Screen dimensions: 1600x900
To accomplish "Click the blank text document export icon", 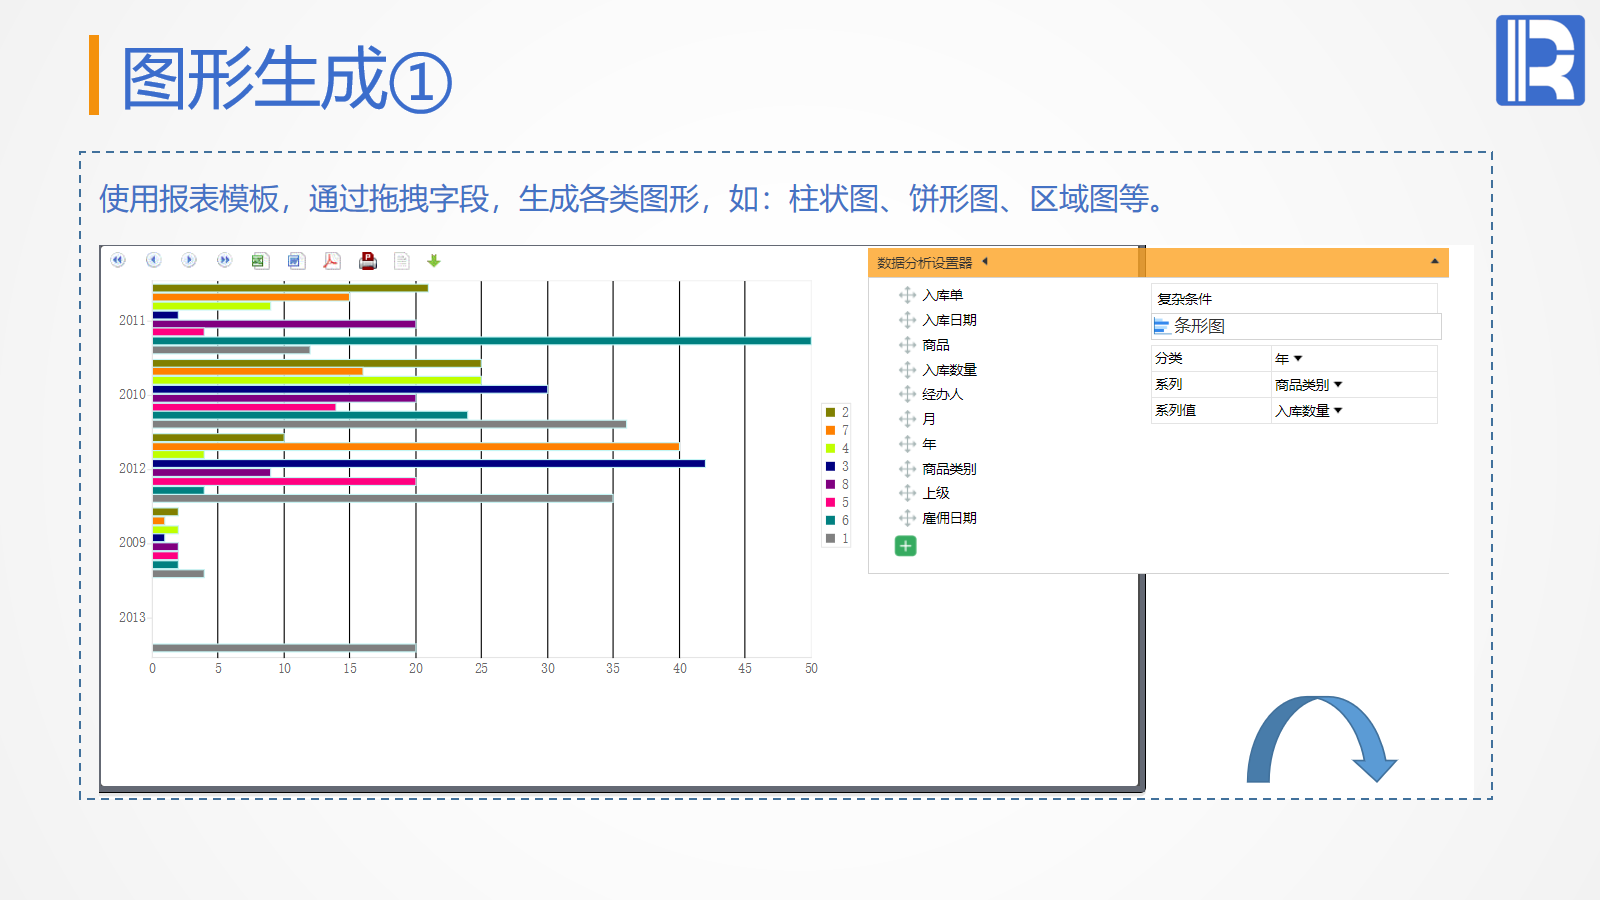I will coord(402,261).
